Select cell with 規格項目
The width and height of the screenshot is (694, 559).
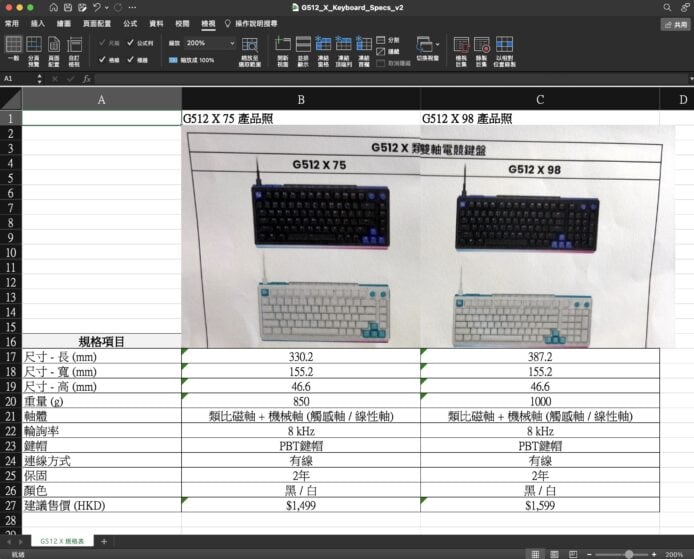tap(102, 341)
